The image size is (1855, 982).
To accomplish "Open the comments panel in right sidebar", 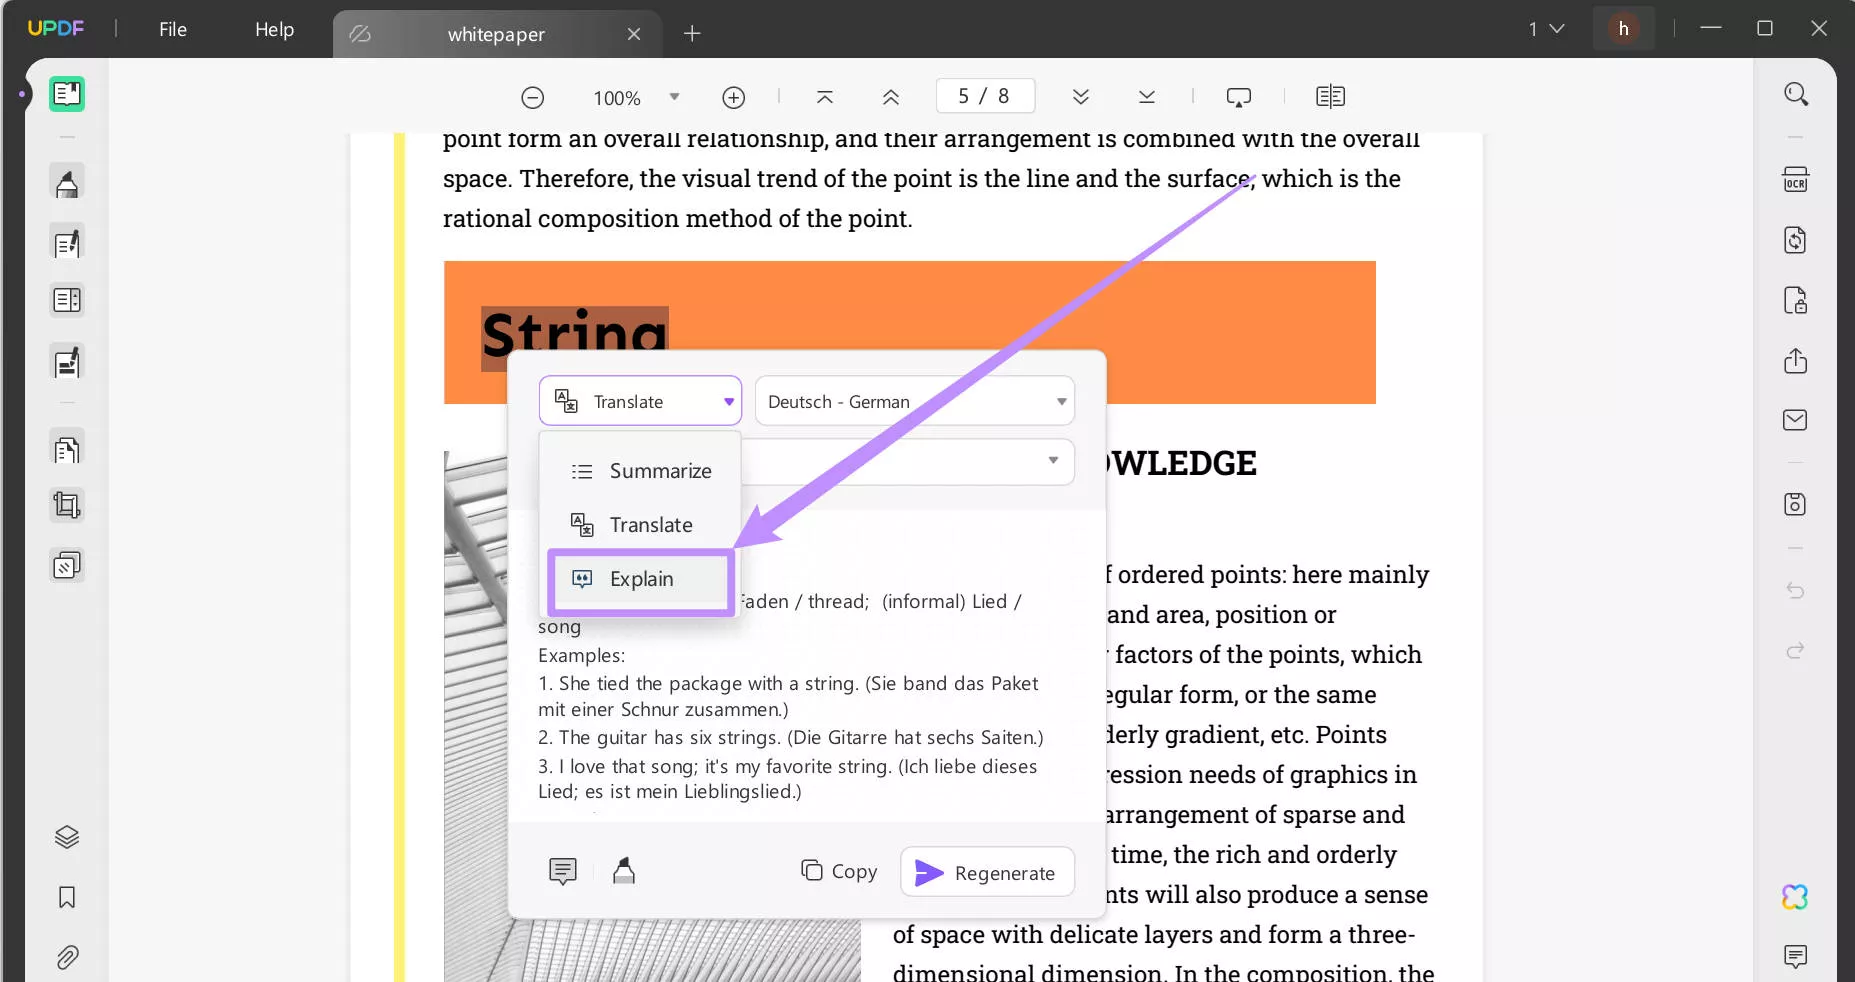I will click(1796, 957).
